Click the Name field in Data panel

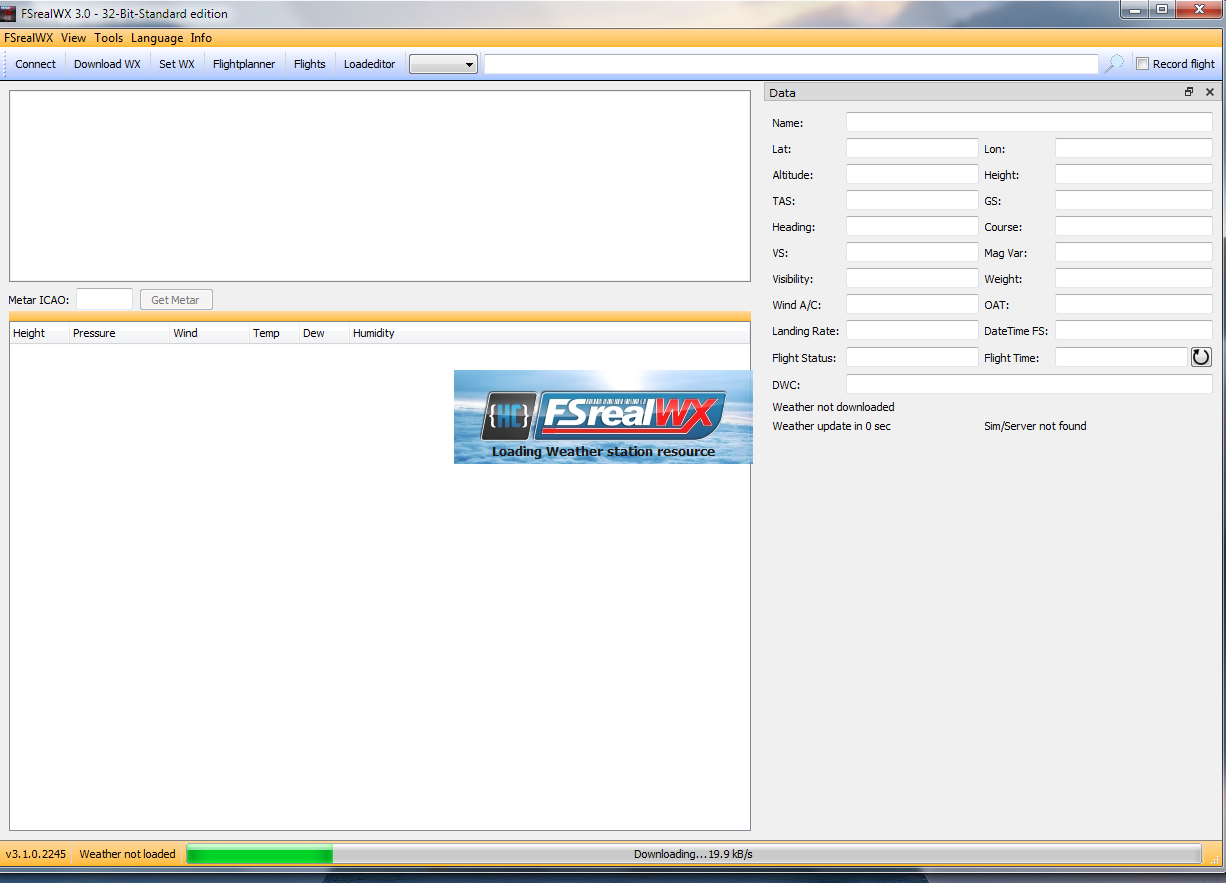pyautogui.click(x=1029, y=122)
